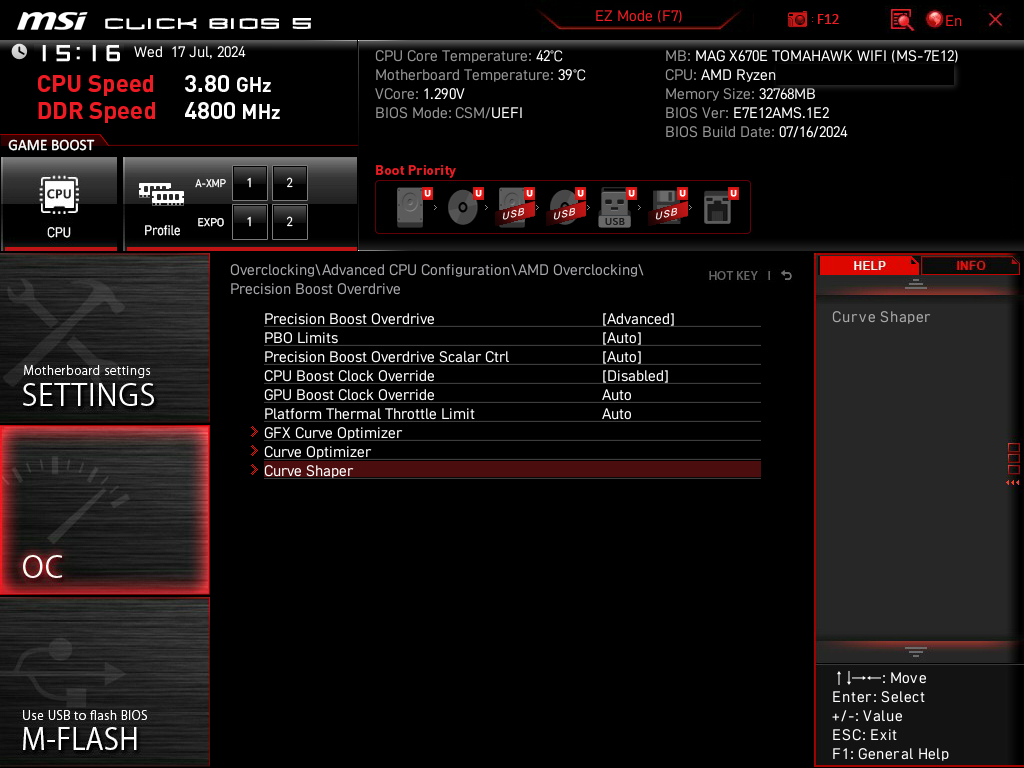Open Precision Boost Overdrive value dropdown
The image size is (1024, 768).
pyautogui.click(x=638, y=319)
